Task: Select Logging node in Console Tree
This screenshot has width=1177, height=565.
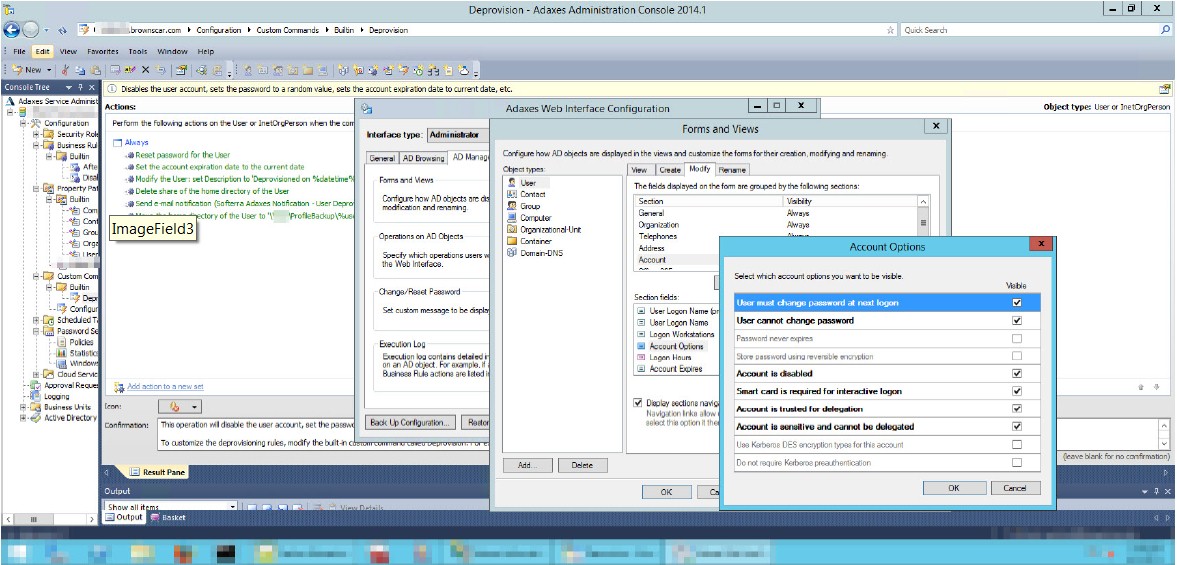Action: (x=56, y=396)
